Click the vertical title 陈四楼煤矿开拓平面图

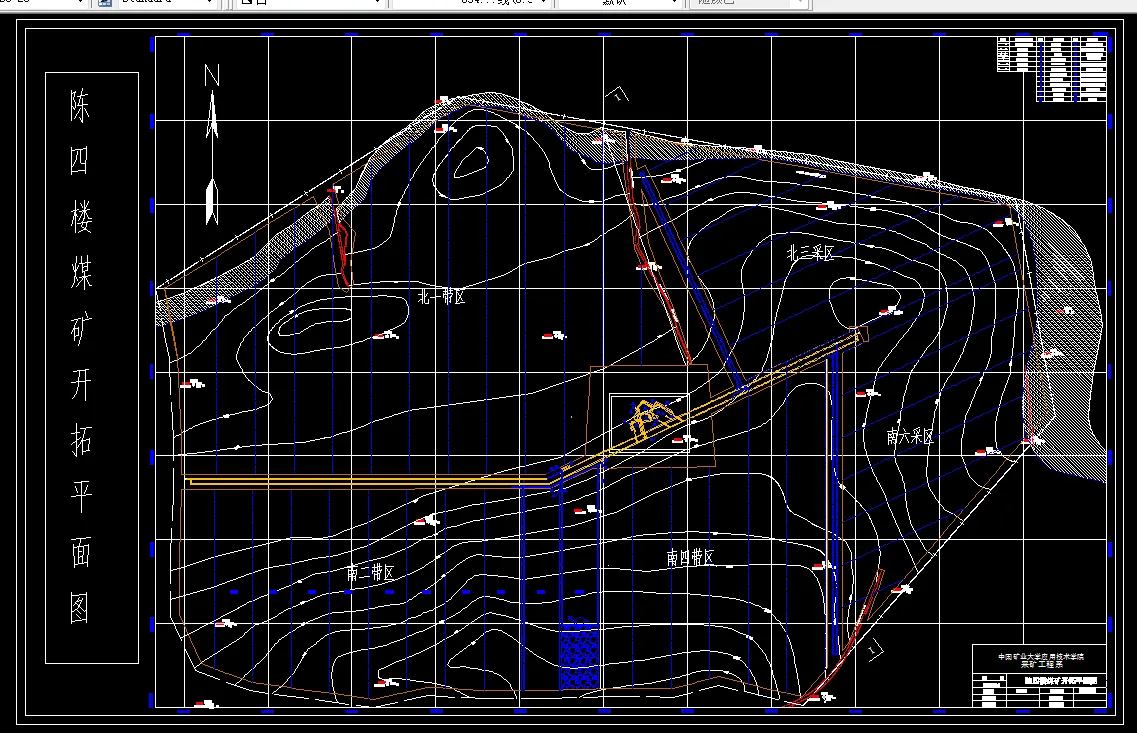[x=81, y=357]
